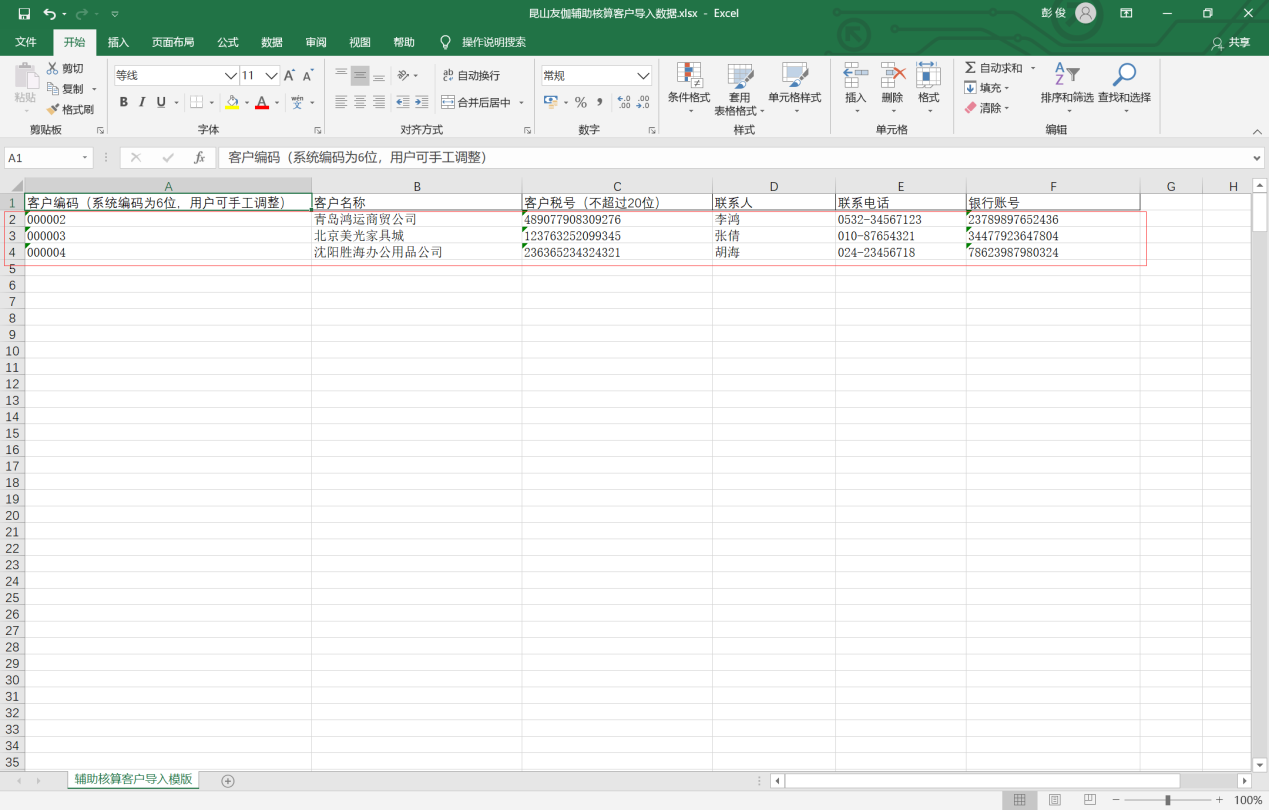The image size is (1269, 810).
Task: Click the Insert cells (插入) icon
Action: tap(855, 76)
